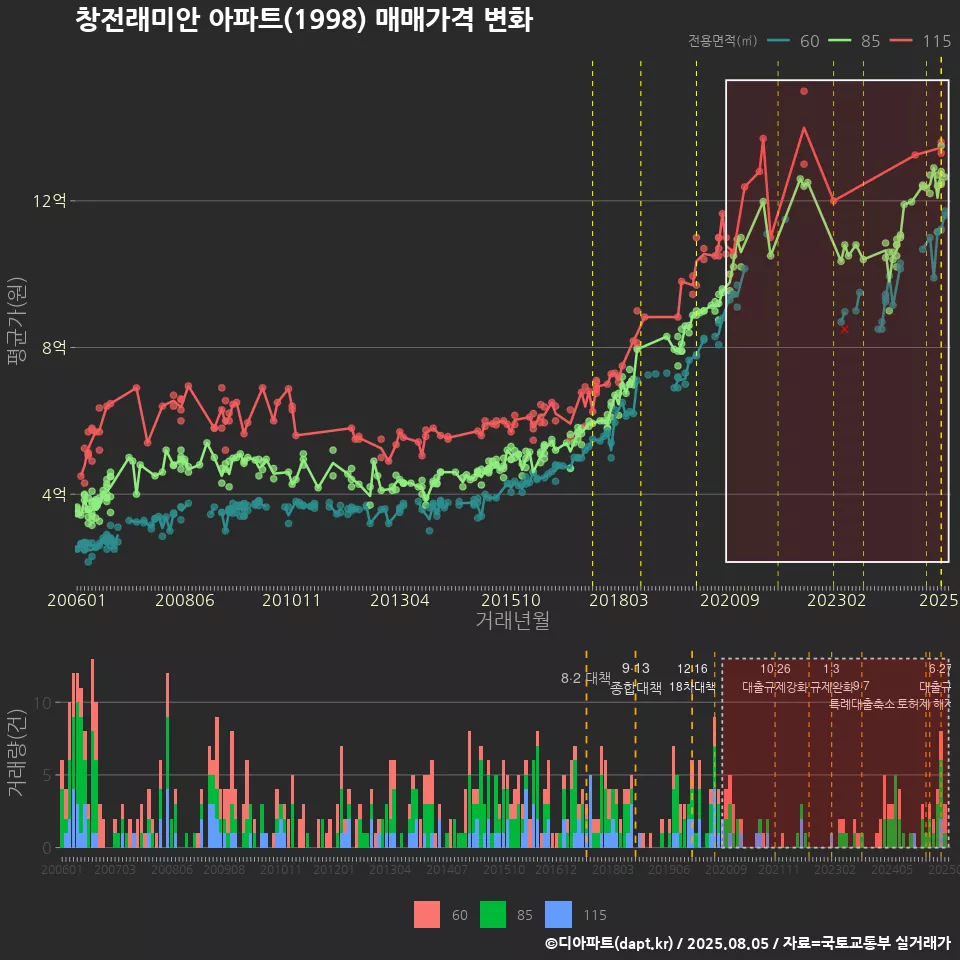Click the volume chart x-axis label '200908'
This screenshot has width=960, height=960.
[224, 869]
